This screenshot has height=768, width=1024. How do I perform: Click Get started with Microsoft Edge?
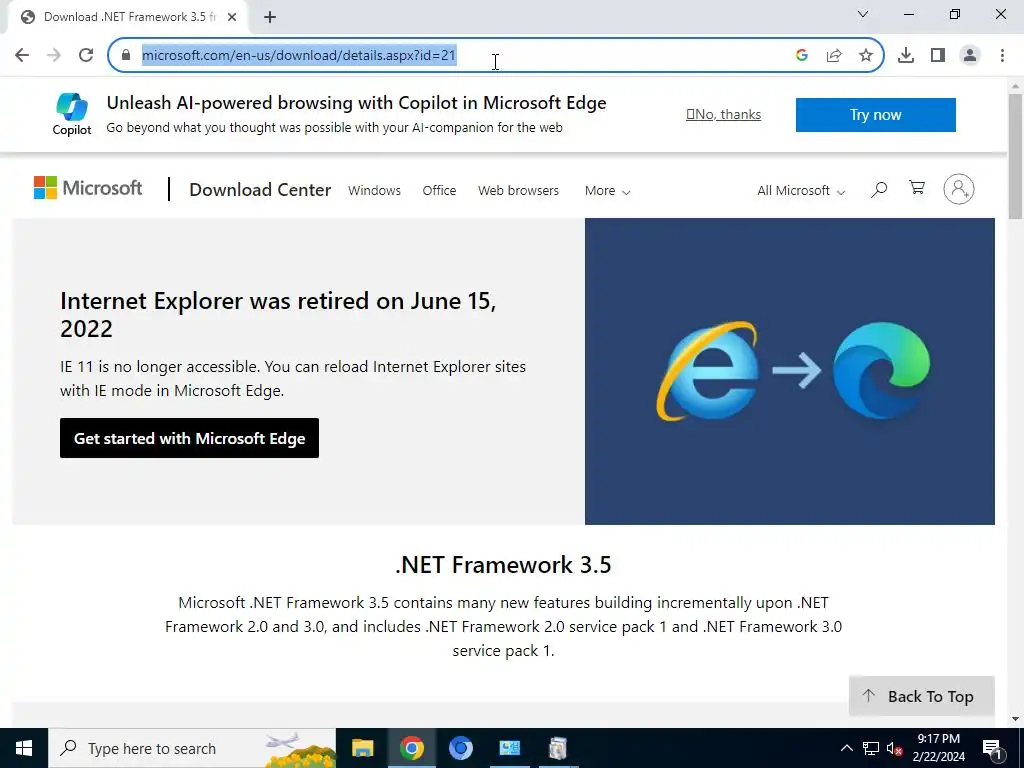189,438
